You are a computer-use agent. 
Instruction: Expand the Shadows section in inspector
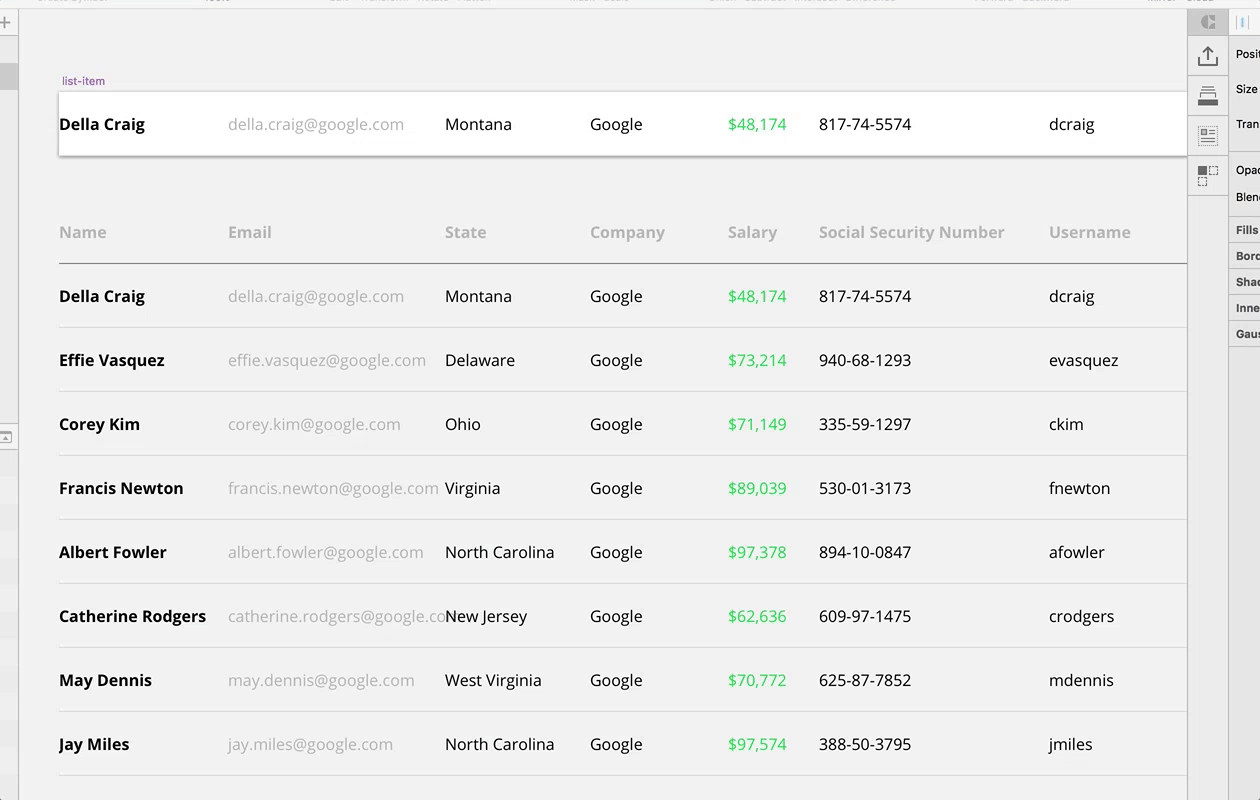pyautogui.click(x=1246, y=282)
